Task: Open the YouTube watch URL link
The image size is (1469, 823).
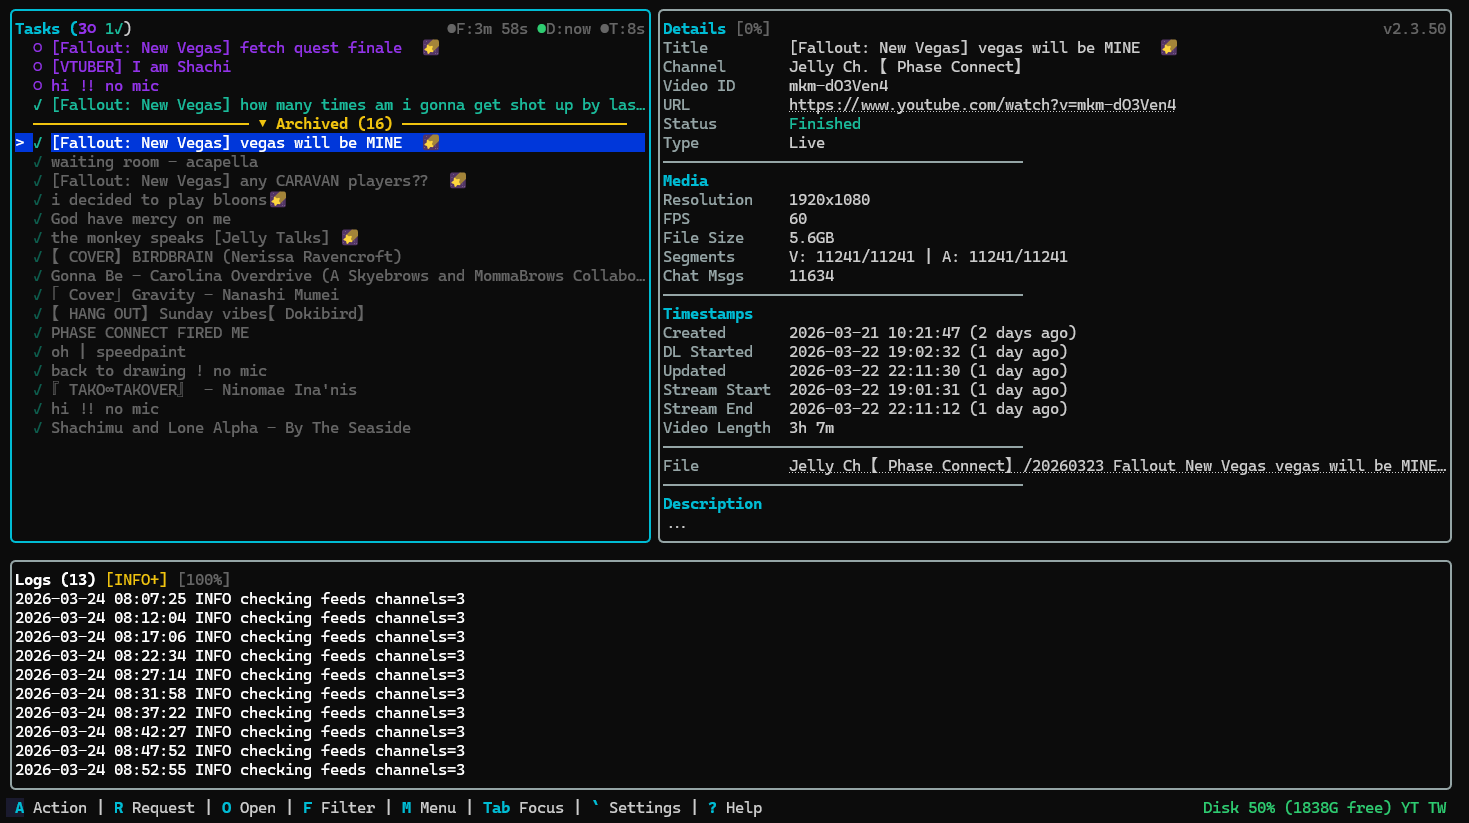Action: [982, 105]
